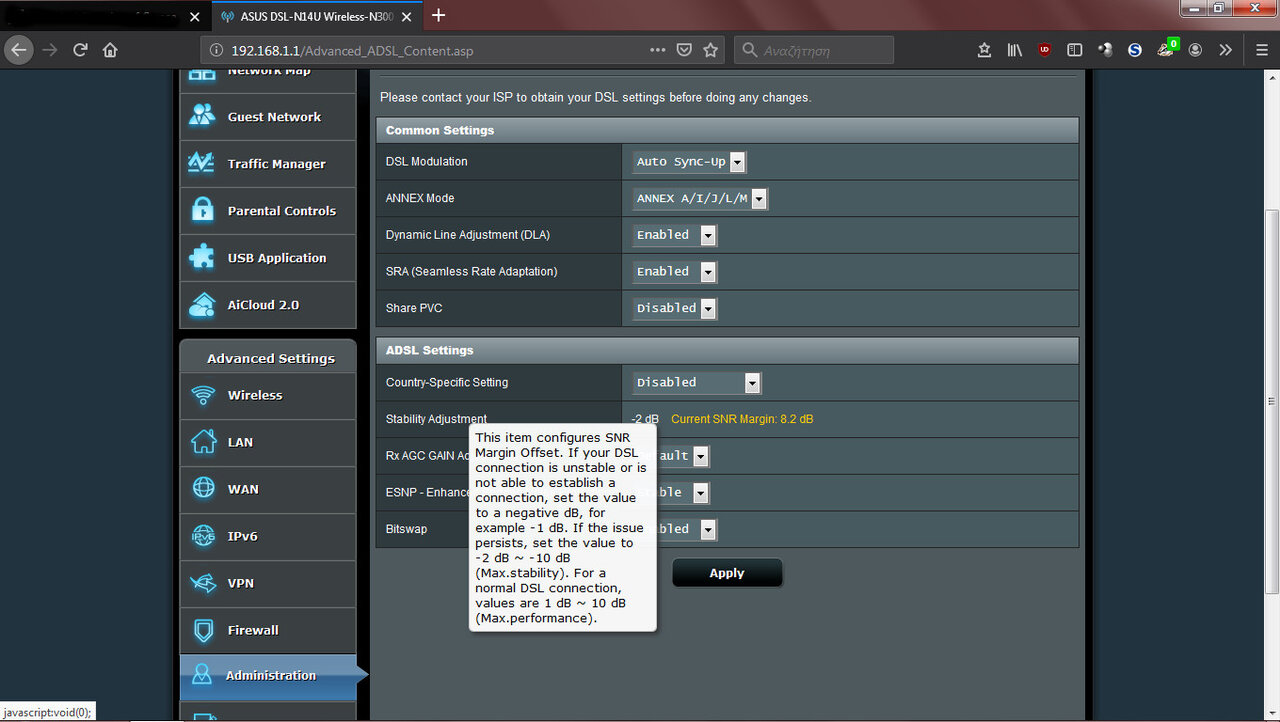Viewport: 1280px width, 722px height.
Task: Click the Parental Controls lock icon
Action: pos(202,210)
